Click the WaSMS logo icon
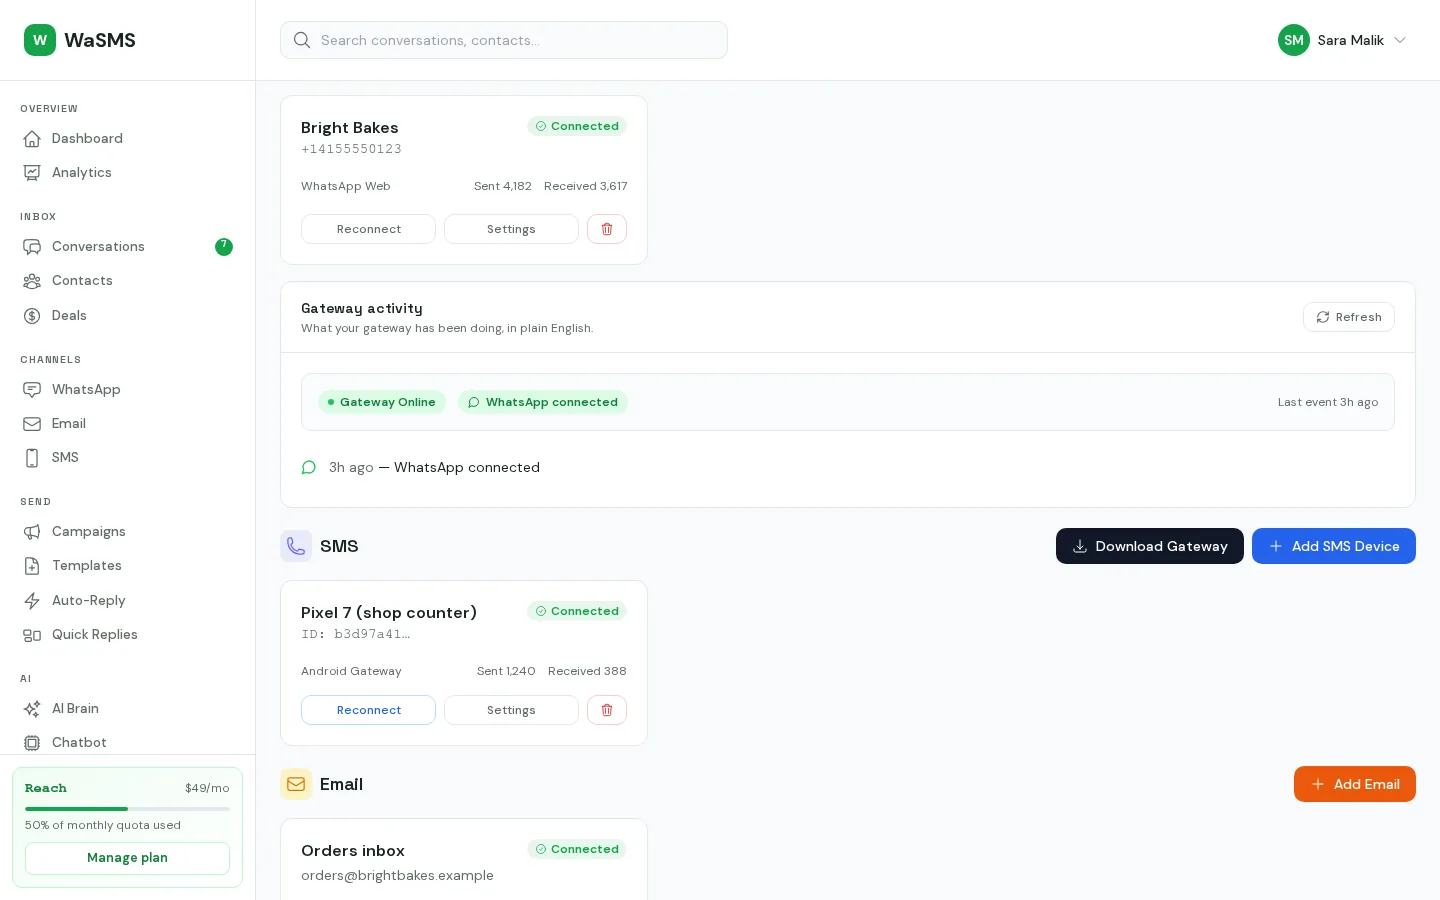 (x=40, y=40)
